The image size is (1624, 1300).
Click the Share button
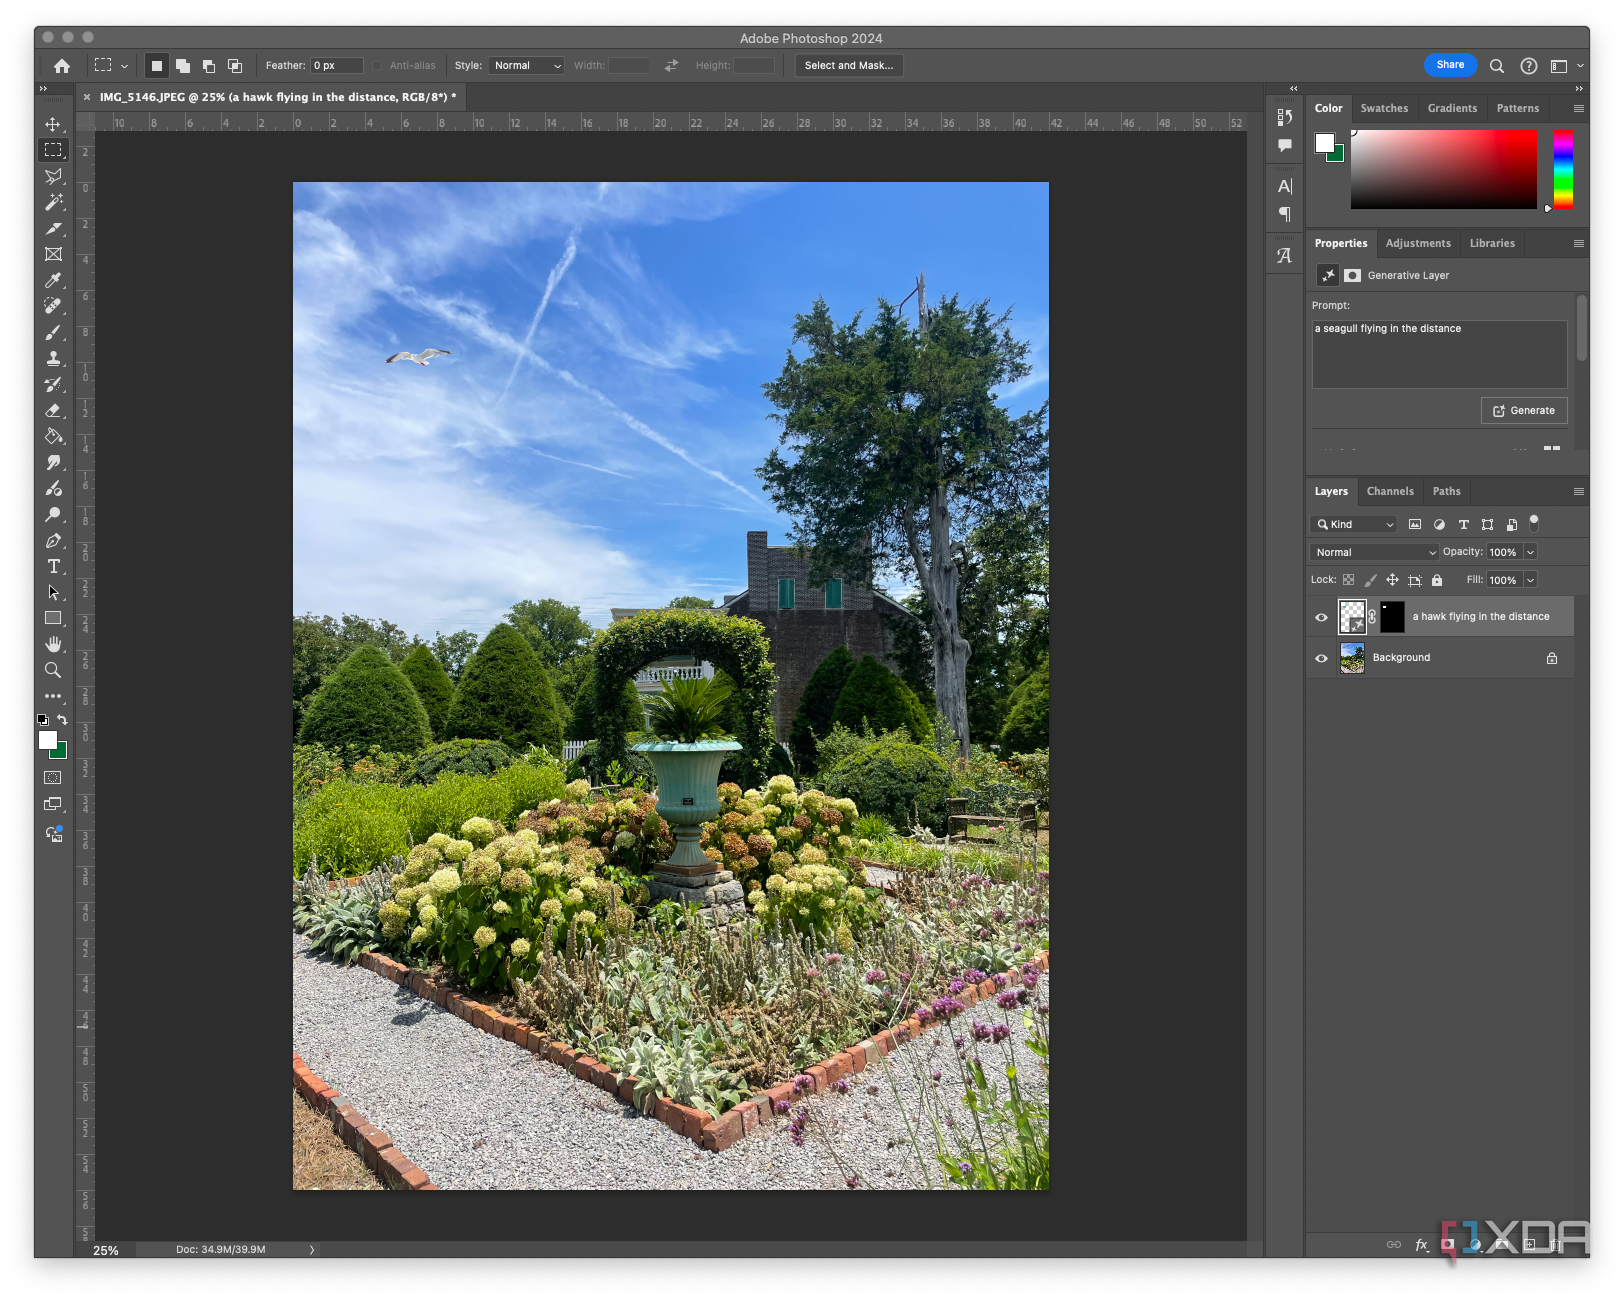tap(1450, 65)
